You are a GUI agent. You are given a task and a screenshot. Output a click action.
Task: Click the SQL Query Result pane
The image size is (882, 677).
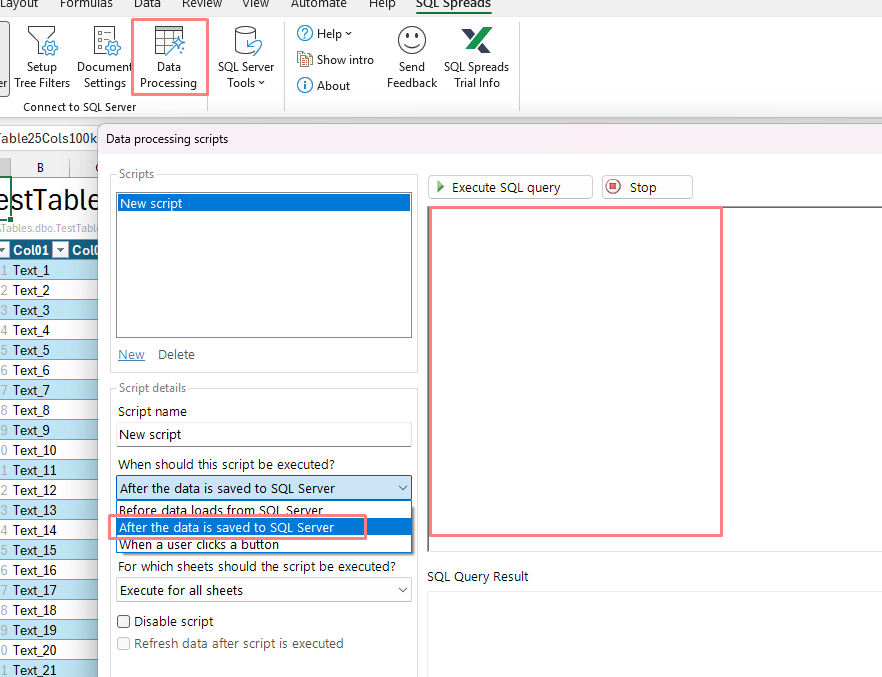point(655,634)
